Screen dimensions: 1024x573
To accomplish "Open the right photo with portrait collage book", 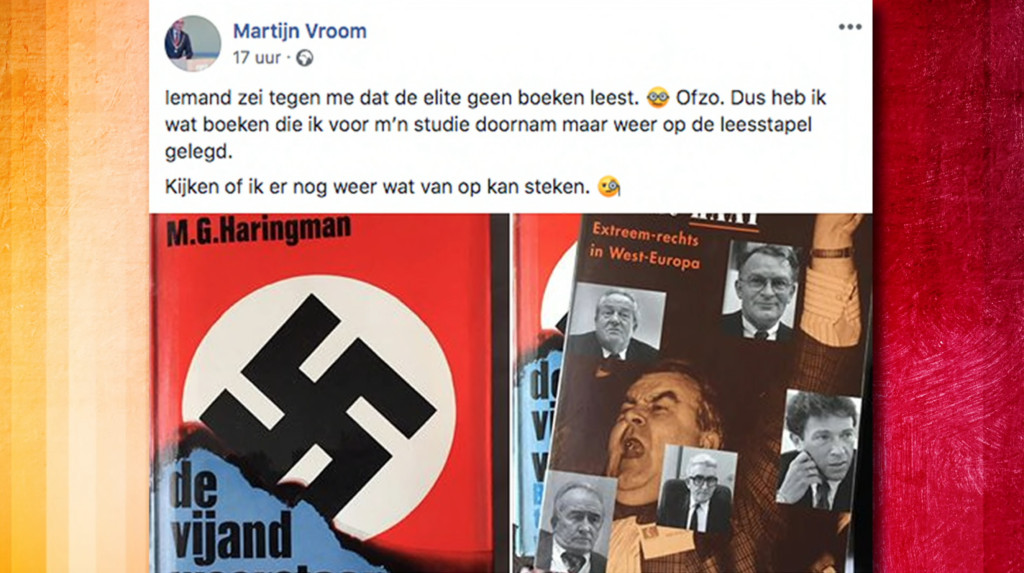I will click(x=692, y=393).
